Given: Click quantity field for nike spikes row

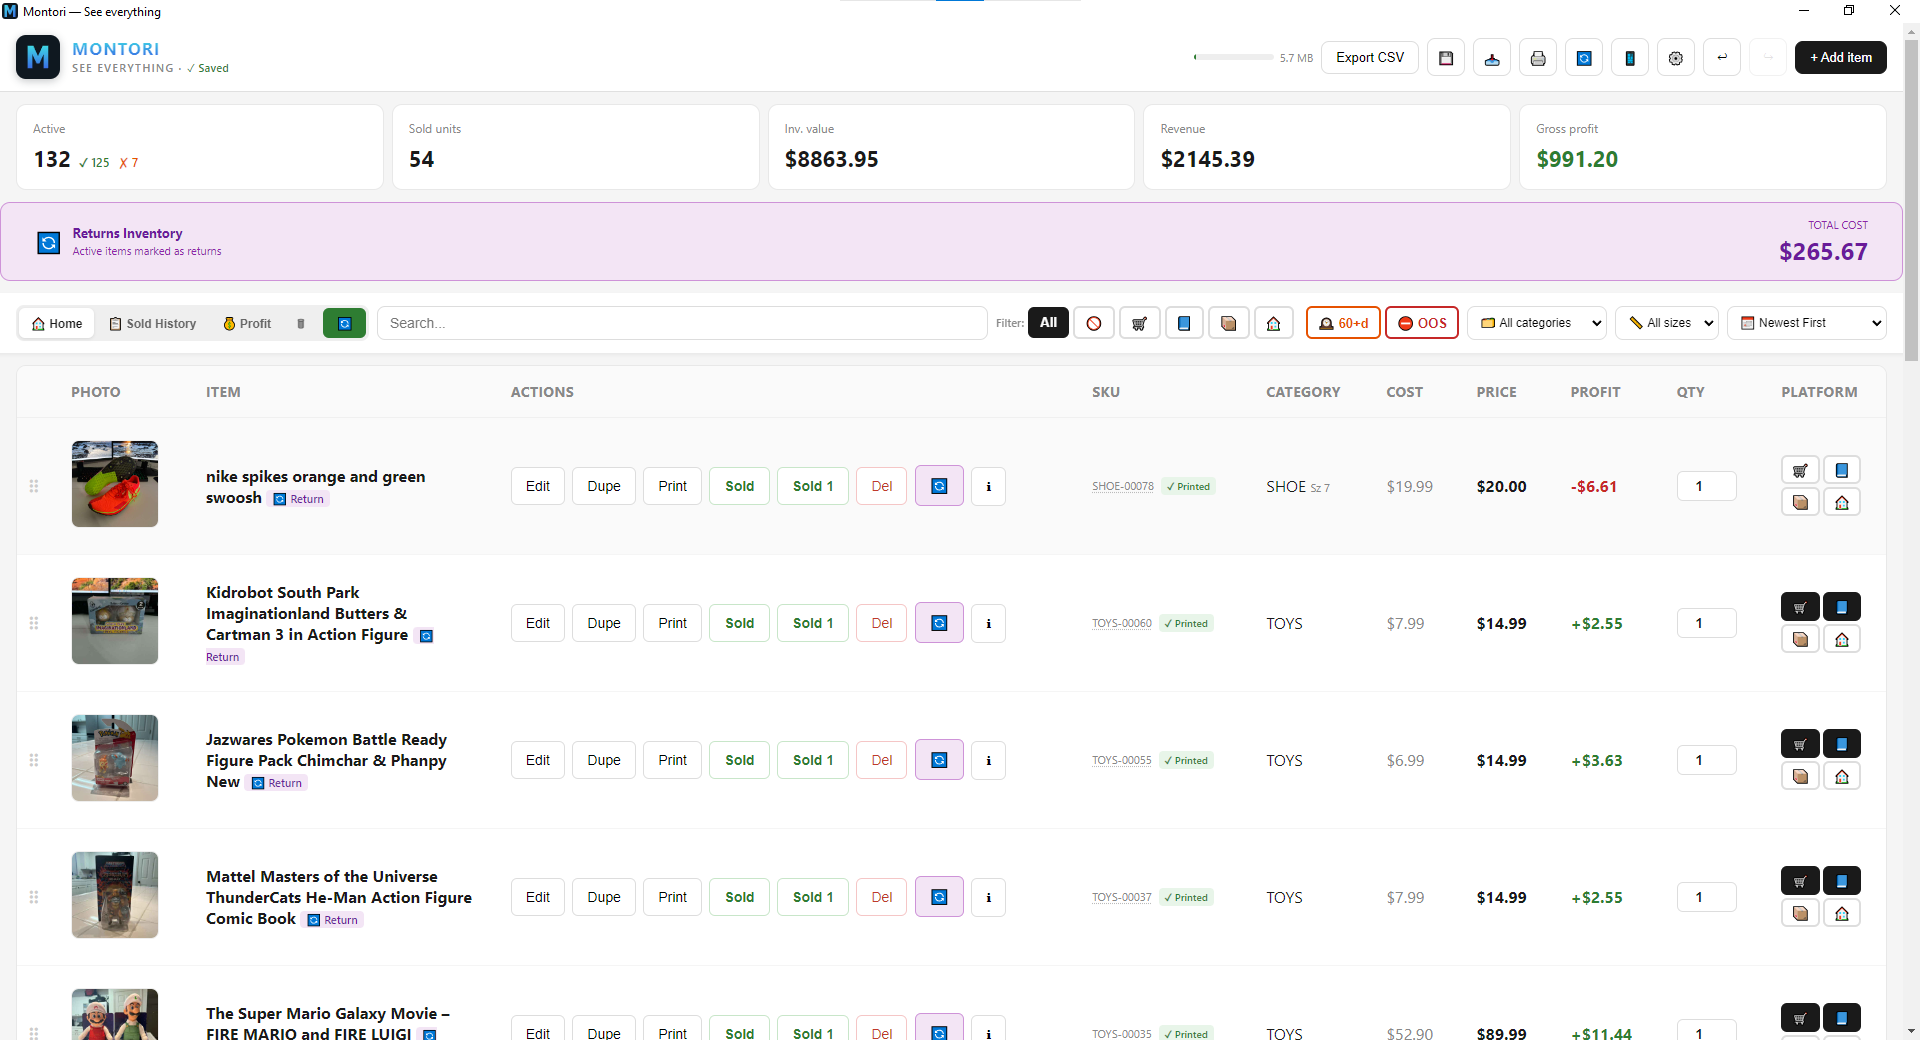Looking at the screenshot, I should [1707, 486].
